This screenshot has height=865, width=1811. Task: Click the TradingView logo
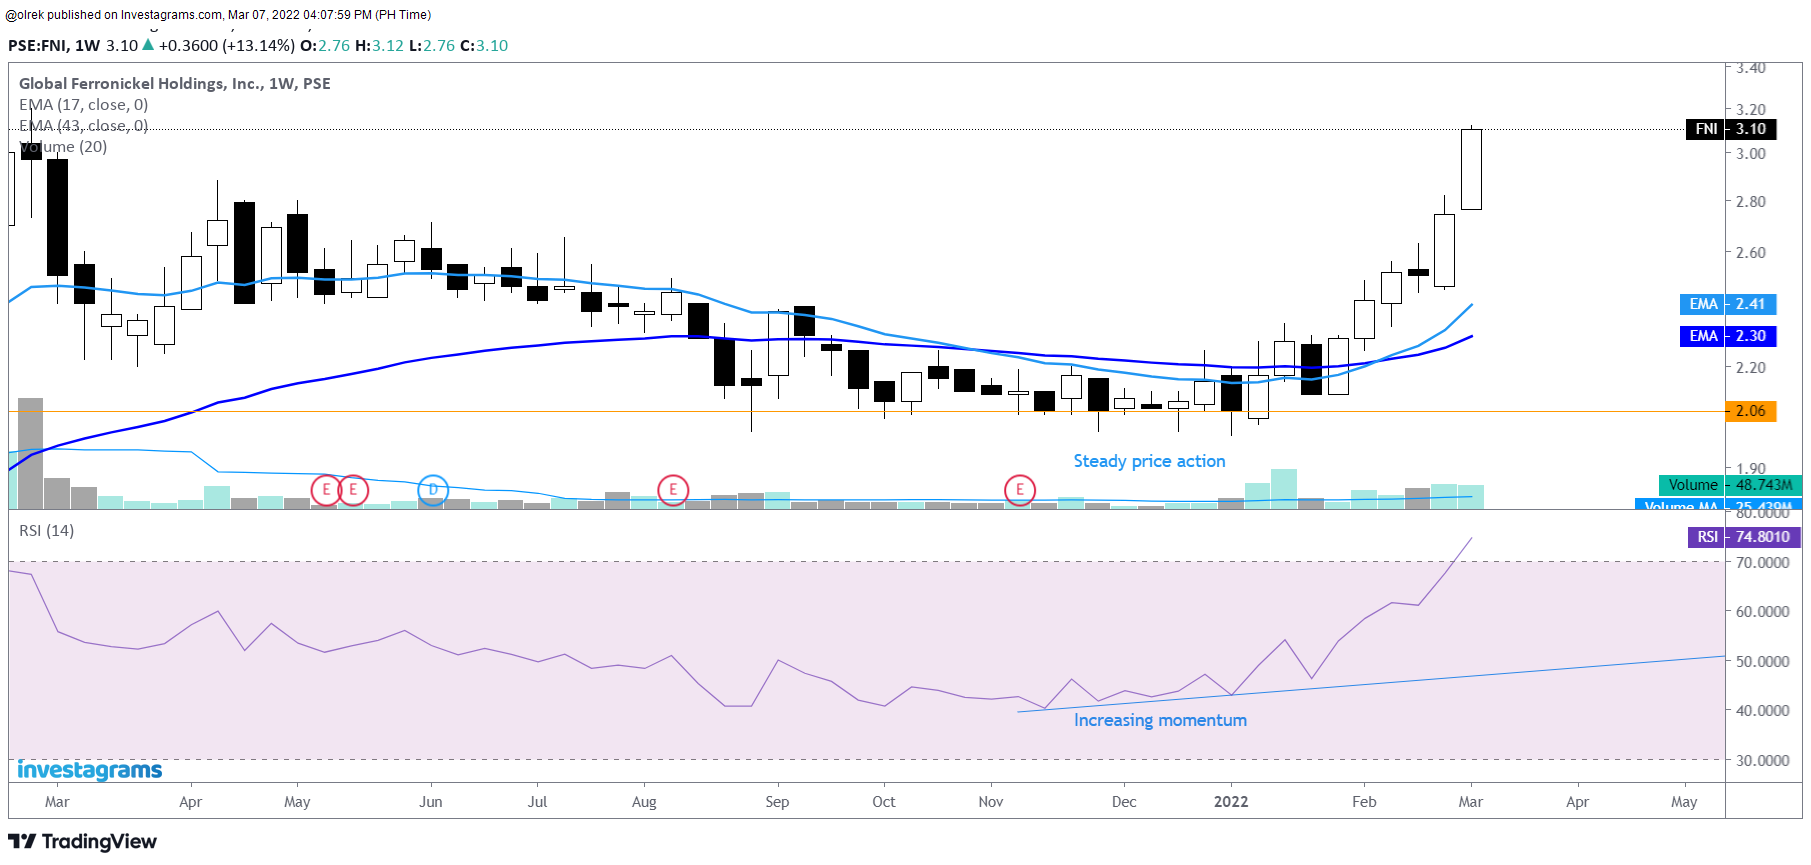click(83, 841)
